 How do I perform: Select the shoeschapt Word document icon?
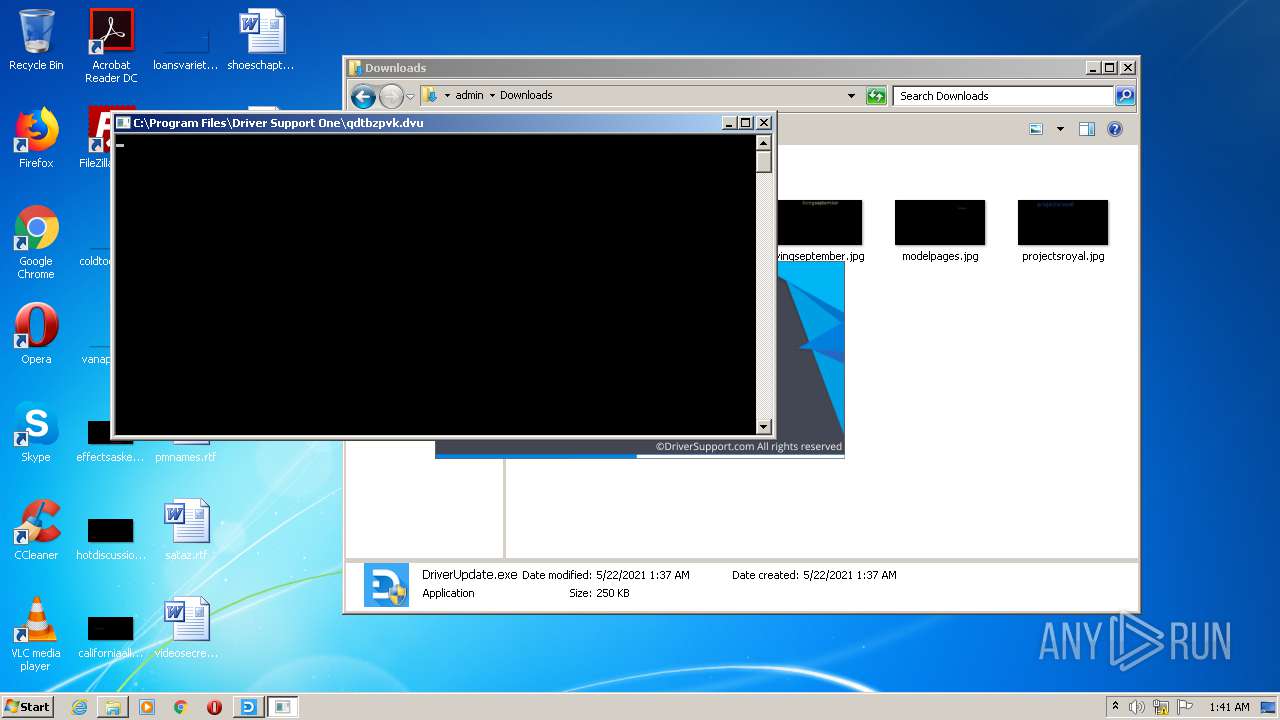coord(261,40)
